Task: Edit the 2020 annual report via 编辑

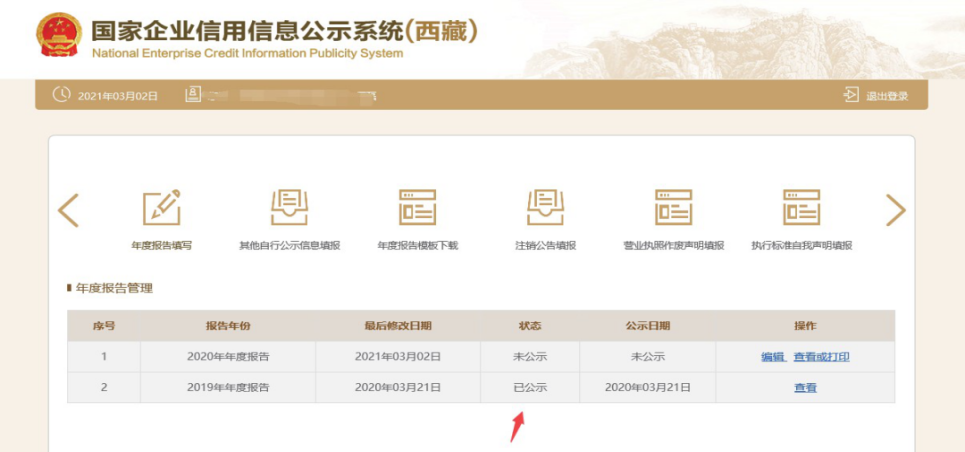Action: tap(773, 357)
